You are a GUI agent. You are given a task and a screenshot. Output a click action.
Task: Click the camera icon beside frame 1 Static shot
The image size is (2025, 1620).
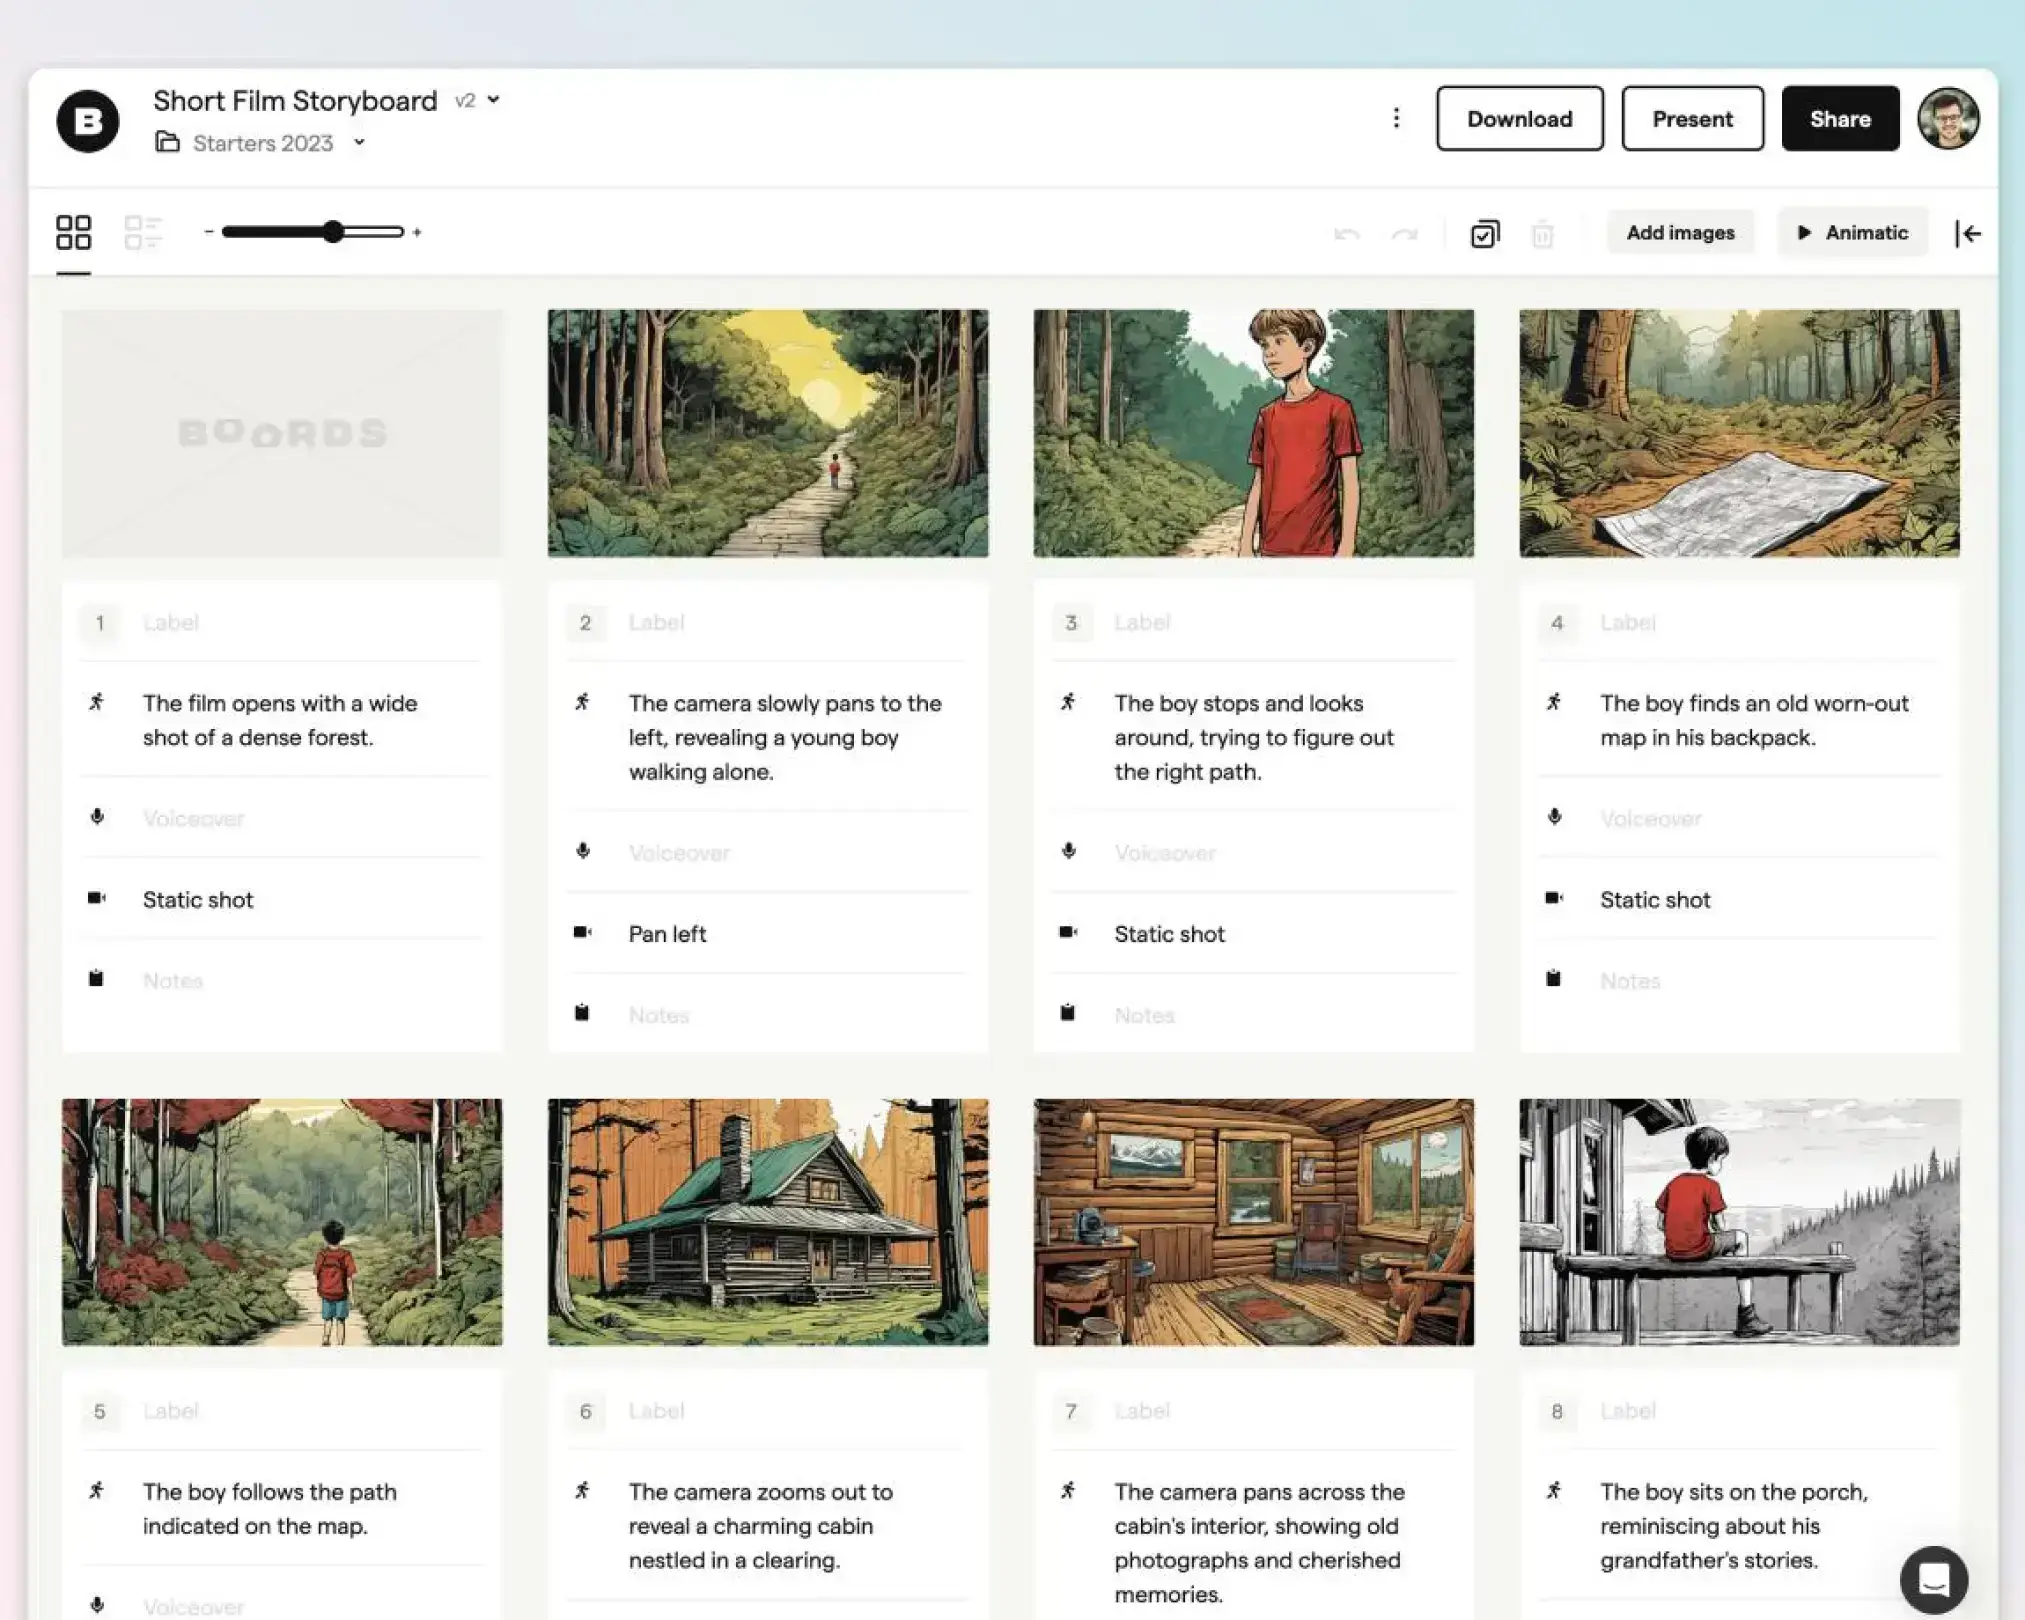point(97,898)
